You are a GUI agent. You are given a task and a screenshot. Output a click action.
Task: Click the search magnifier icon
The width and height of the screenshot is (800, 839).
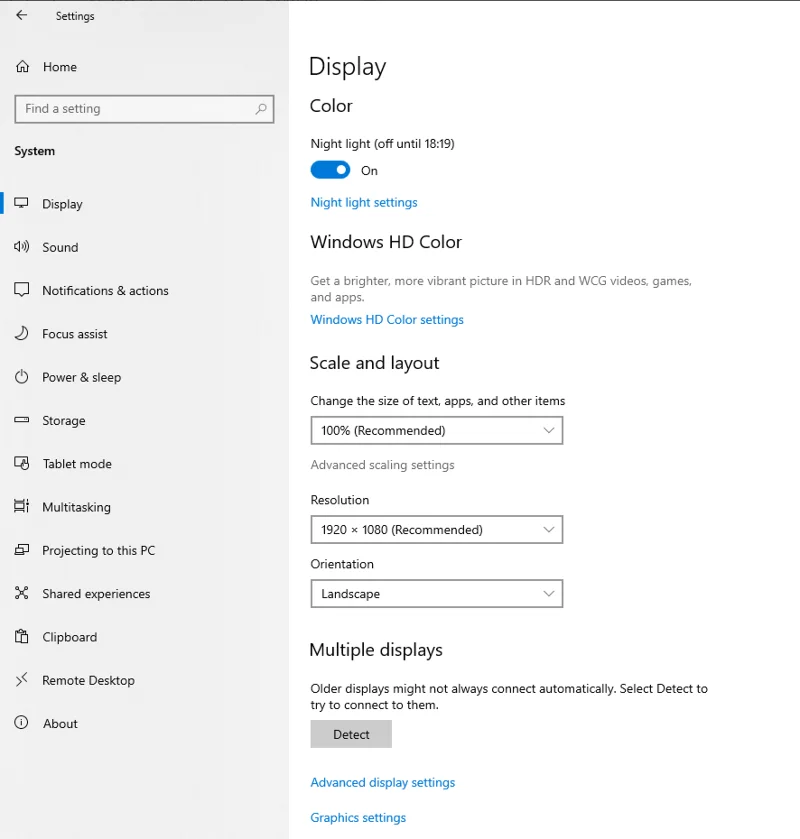click(261, 109)
